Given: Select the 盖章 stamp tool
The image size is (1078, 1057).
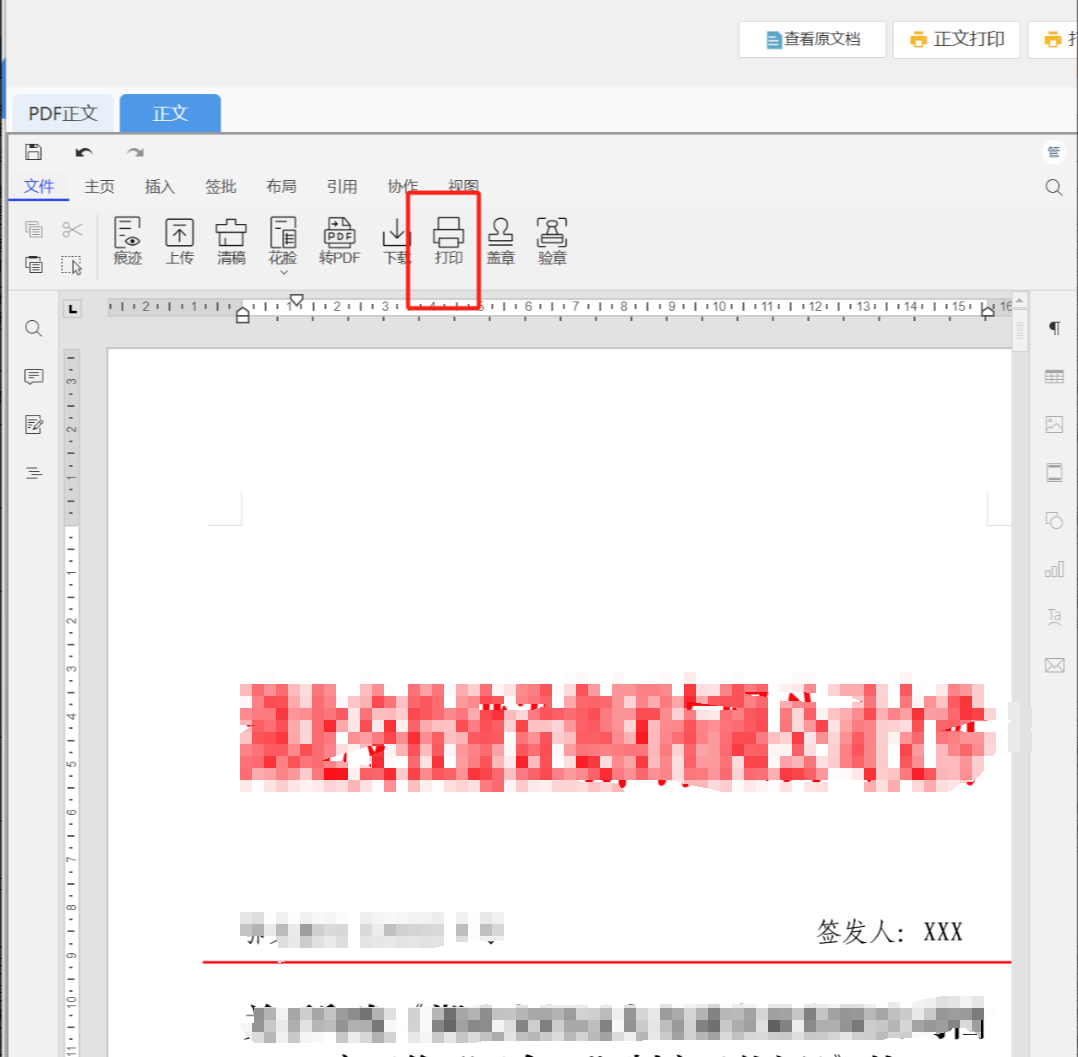Looking at the screenshot, I should [x=500, y=240].
